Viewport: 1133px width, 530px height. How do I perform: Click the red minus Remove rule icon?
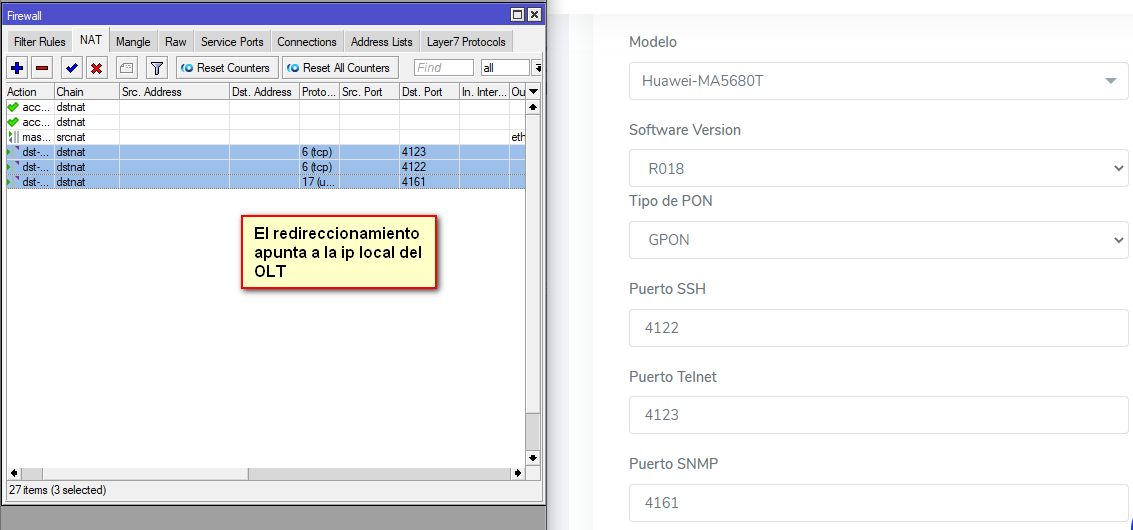tap(42, 68)
